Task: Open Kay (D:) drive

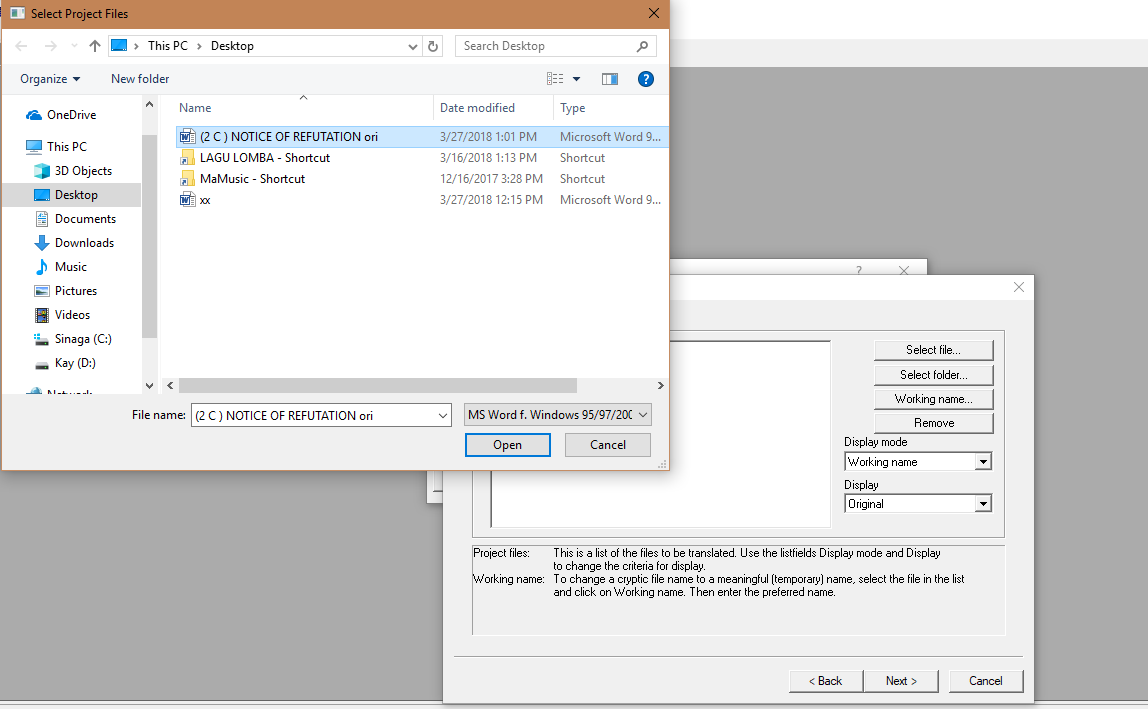Action: point(75,363)
